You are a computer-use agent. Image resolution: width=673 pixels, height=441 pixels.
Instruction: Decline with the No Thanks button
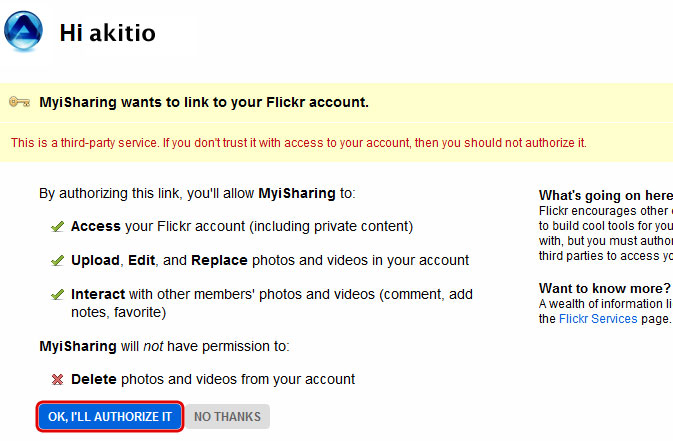227,417
